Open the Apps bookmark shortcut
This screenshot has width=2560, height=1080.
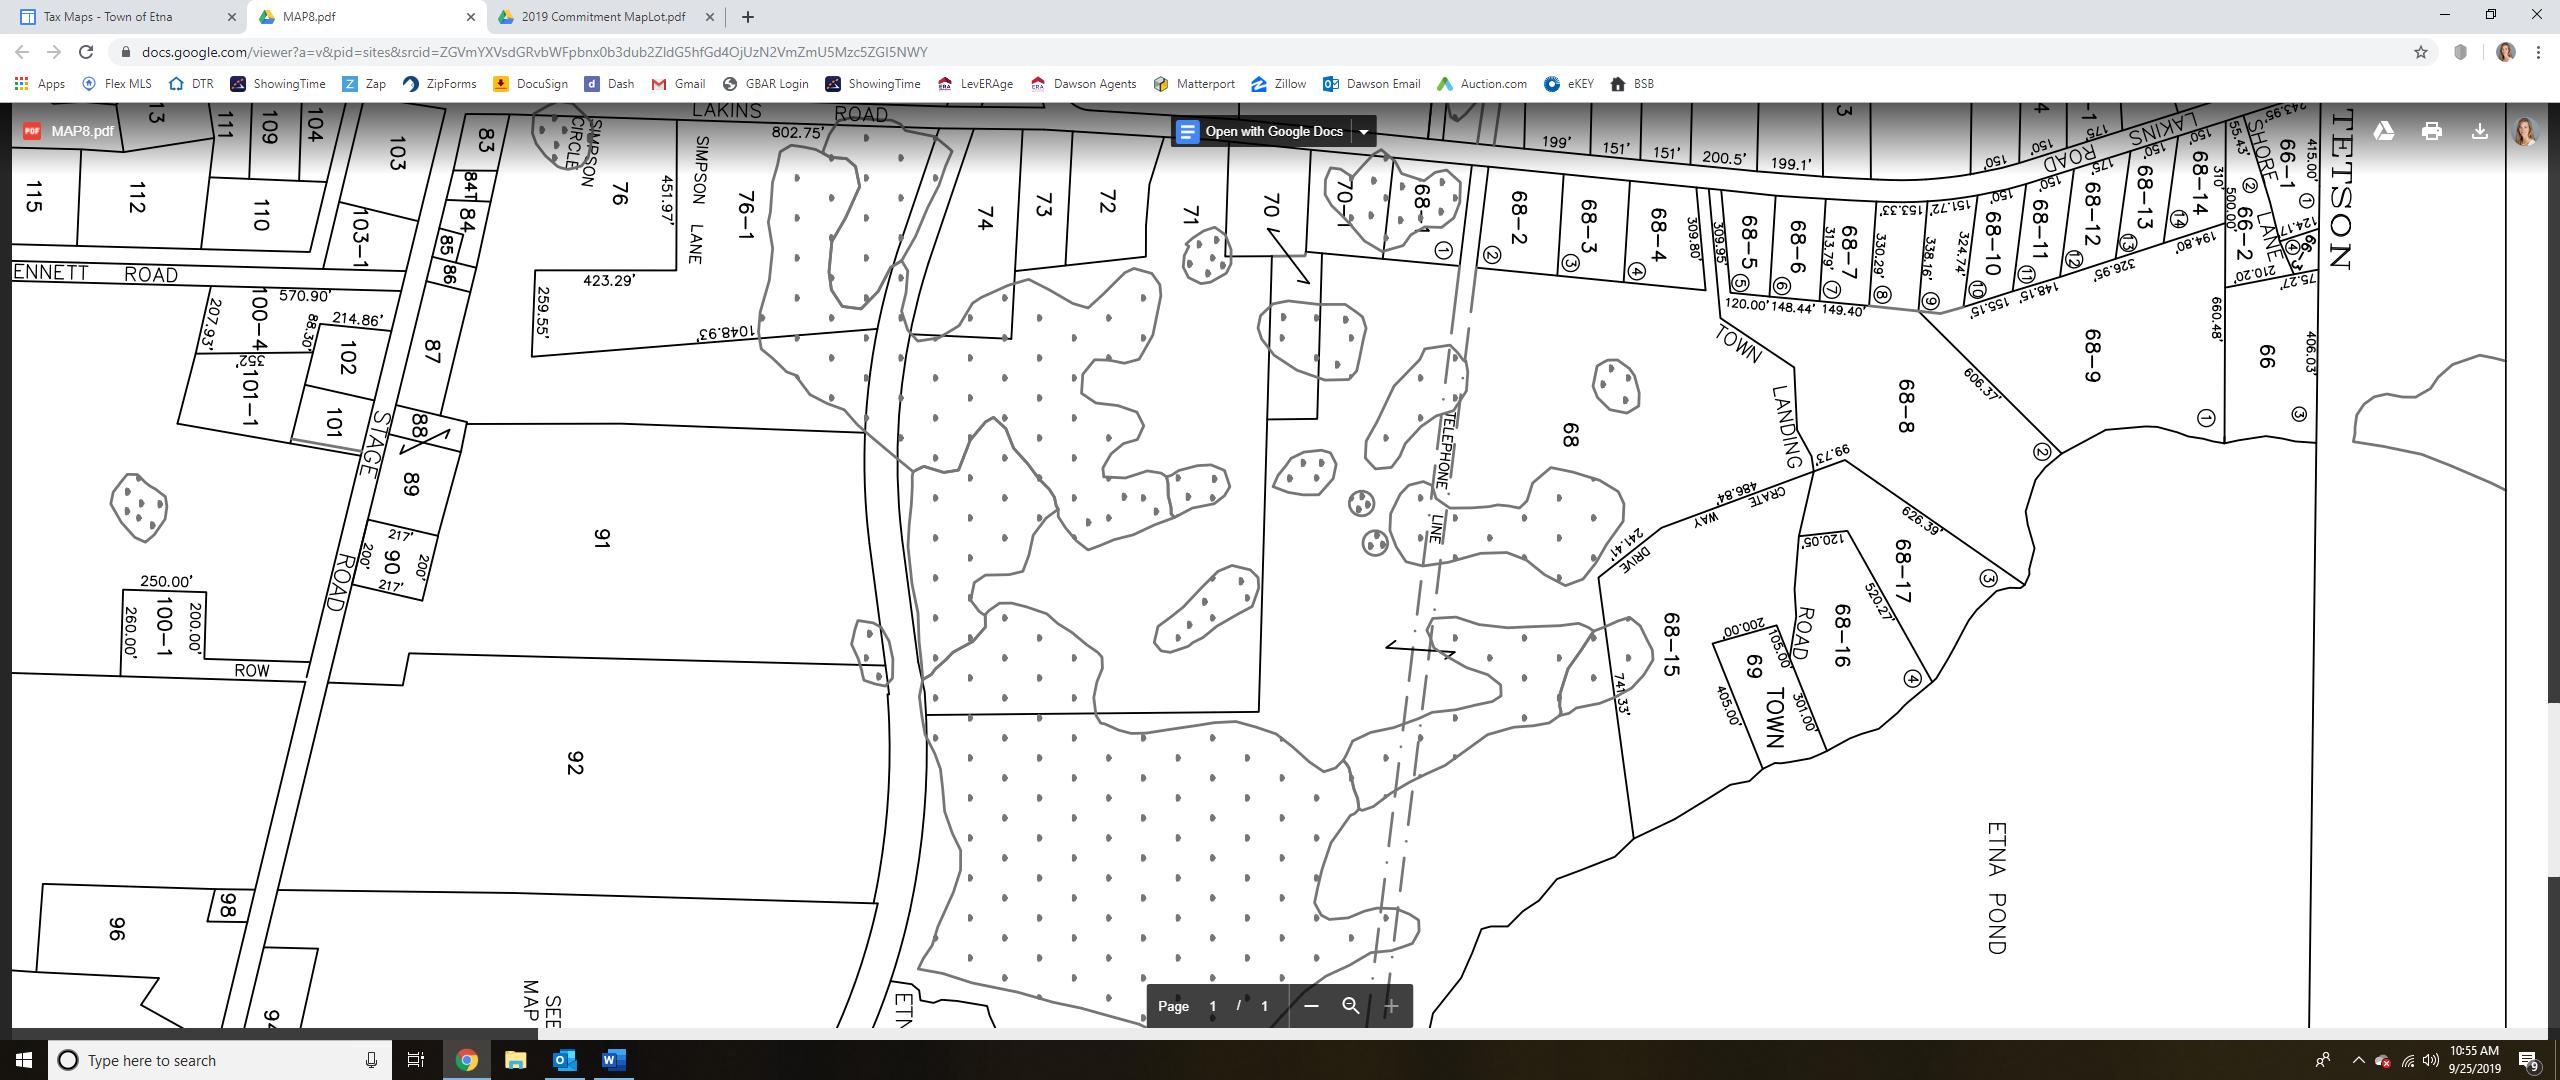click(40, 84)
